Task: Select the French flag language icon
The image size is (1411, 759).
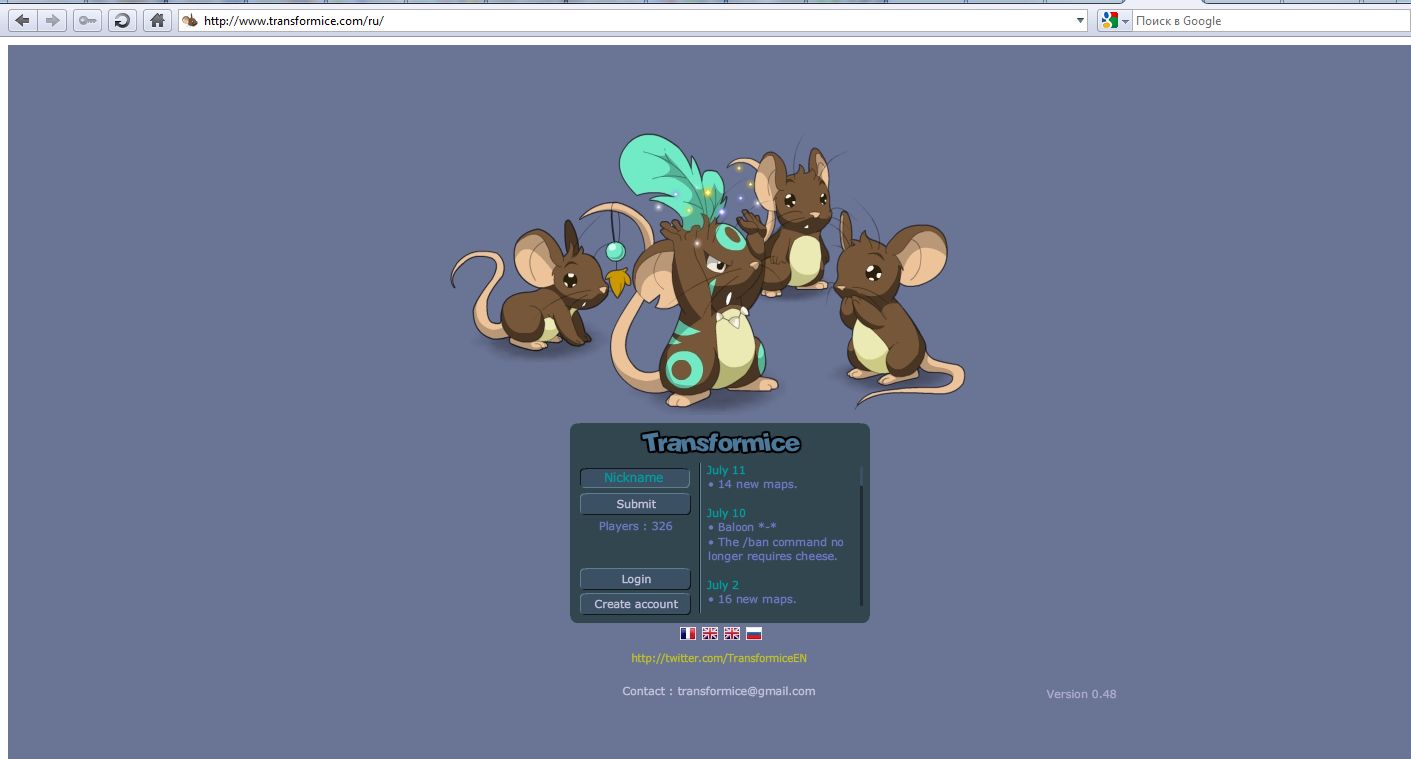Action: click(x=688, y=633)
